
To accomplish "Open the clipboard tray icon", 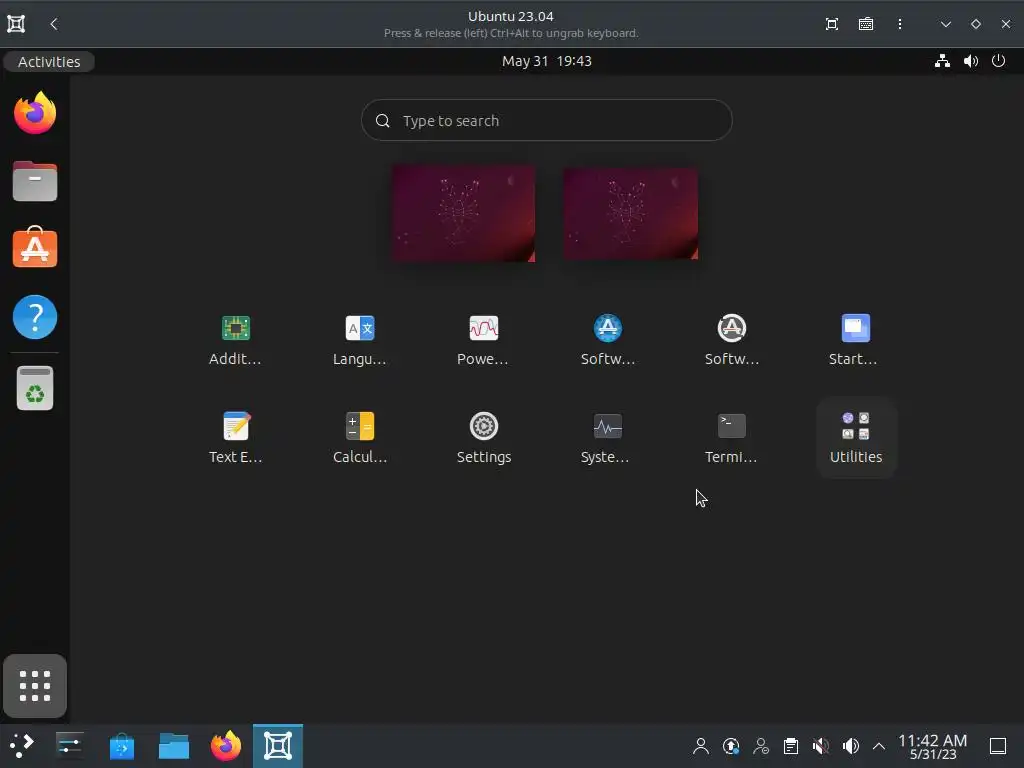I will [791, 746].
